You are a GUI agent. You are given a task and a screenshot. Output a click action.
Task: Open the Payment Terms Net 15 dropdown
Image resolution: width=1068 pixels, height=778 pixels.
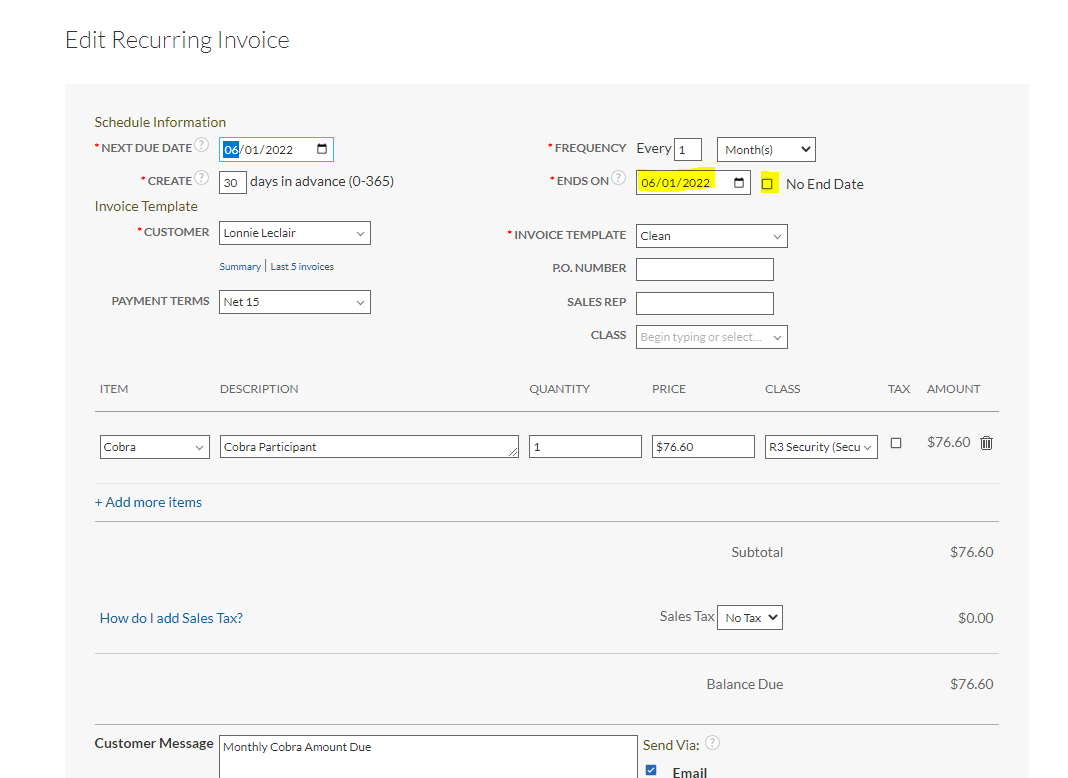295,302
